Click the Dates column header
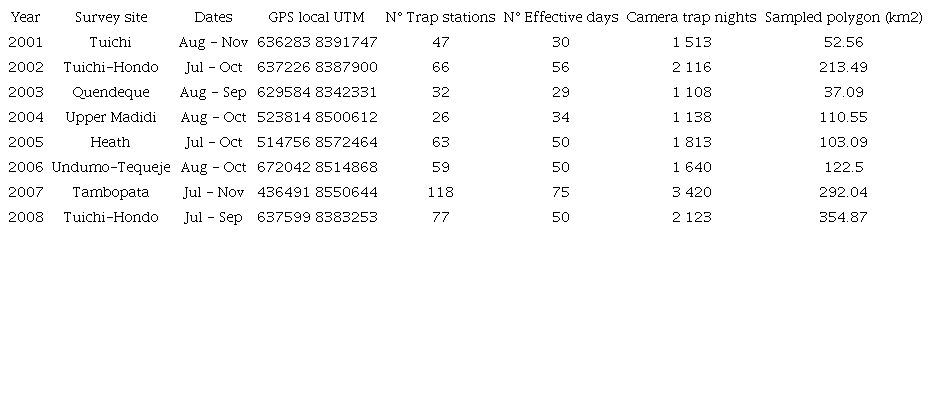 coord(213,17)
